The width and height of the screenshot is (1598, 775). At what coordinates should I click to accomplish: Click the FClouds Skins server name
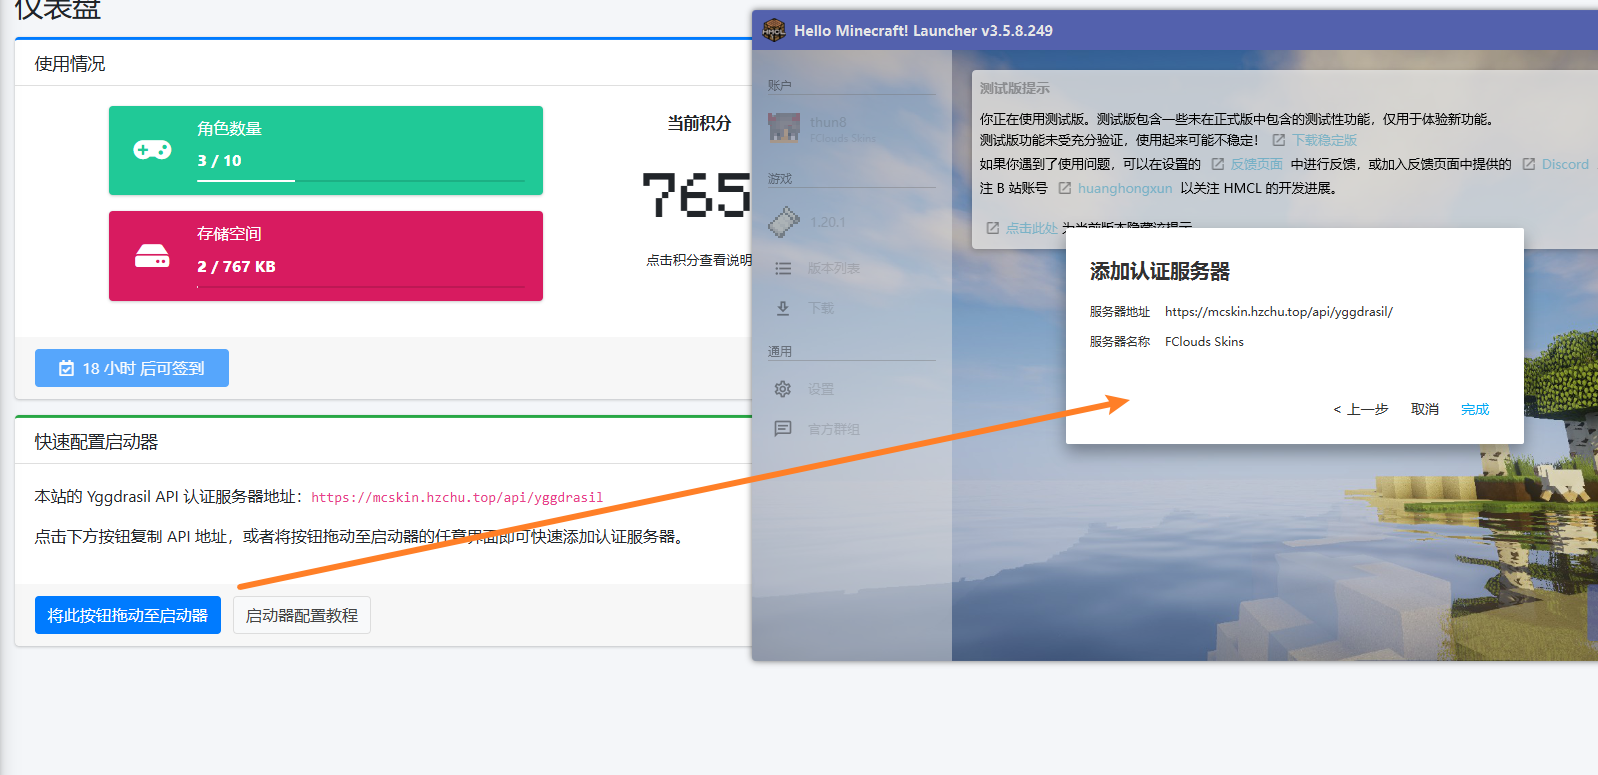pyautogui.click(x=1204, y=342)
